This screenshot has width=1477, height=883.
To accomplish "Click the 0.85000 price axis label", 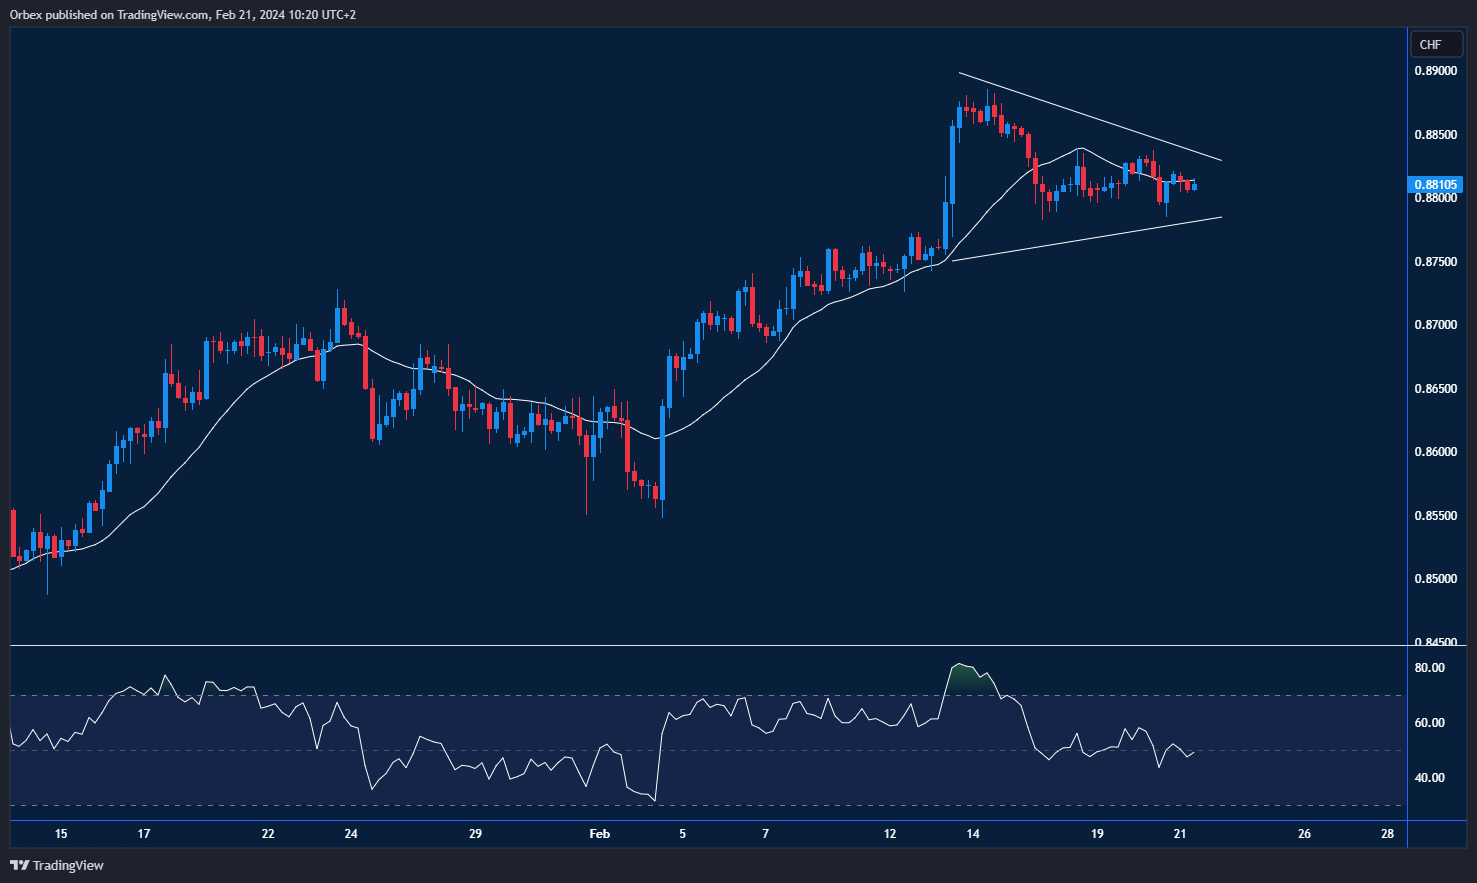I will point(1435,579).
